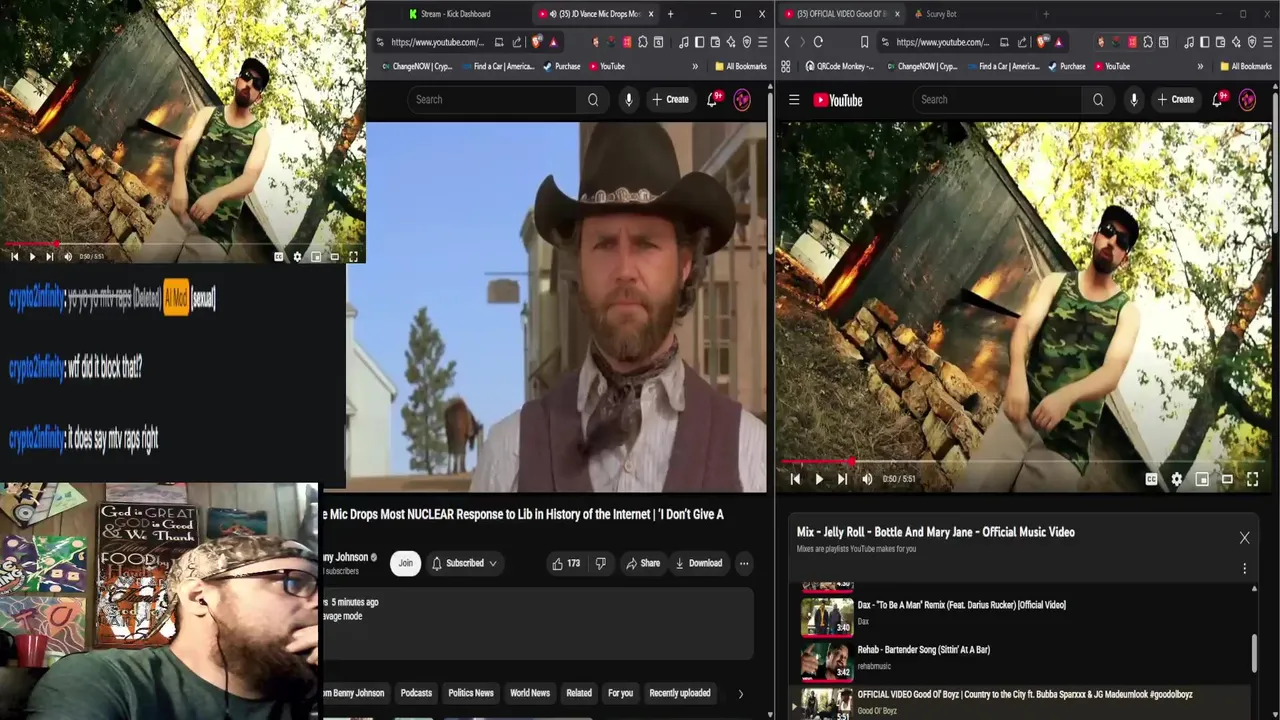The height and width of the screenshot is (720, 1280).
Task: Reload page in right browser window
Action: coord(818,42)
